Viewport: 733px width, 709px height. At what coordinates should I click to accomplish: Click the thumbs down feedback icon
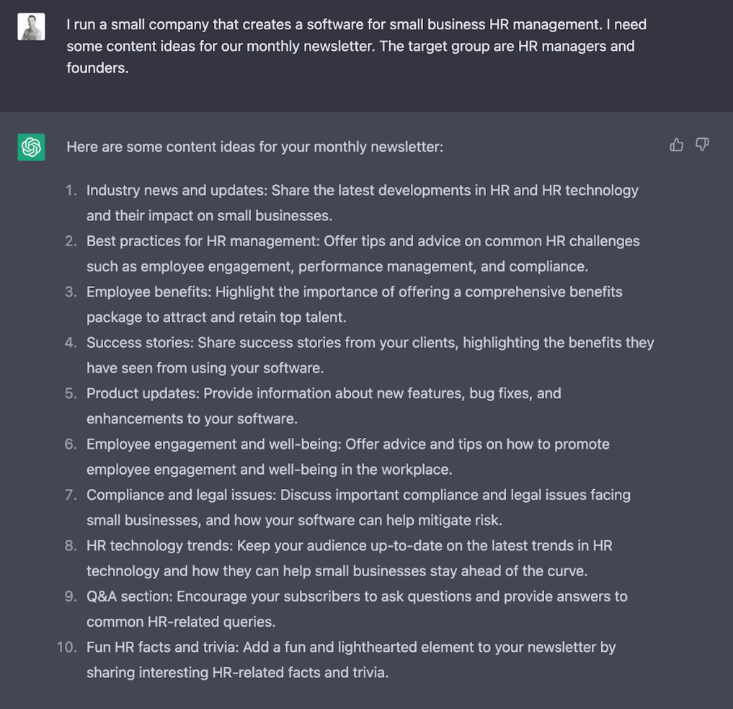(702, 145)
